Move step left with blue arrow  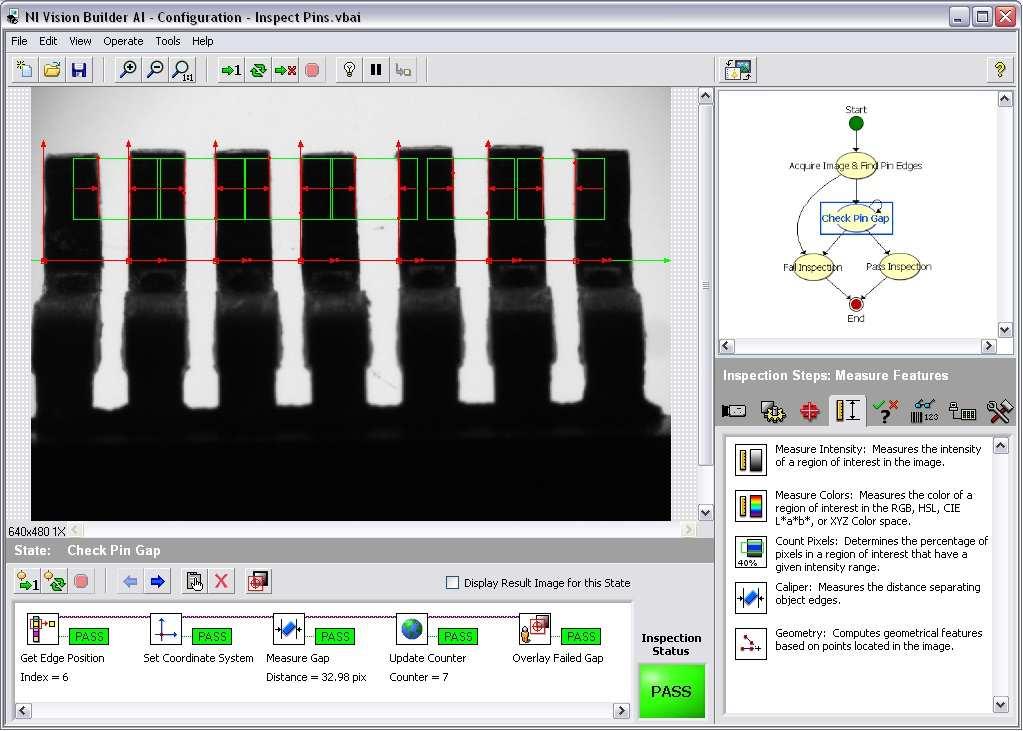pos(130,581)
